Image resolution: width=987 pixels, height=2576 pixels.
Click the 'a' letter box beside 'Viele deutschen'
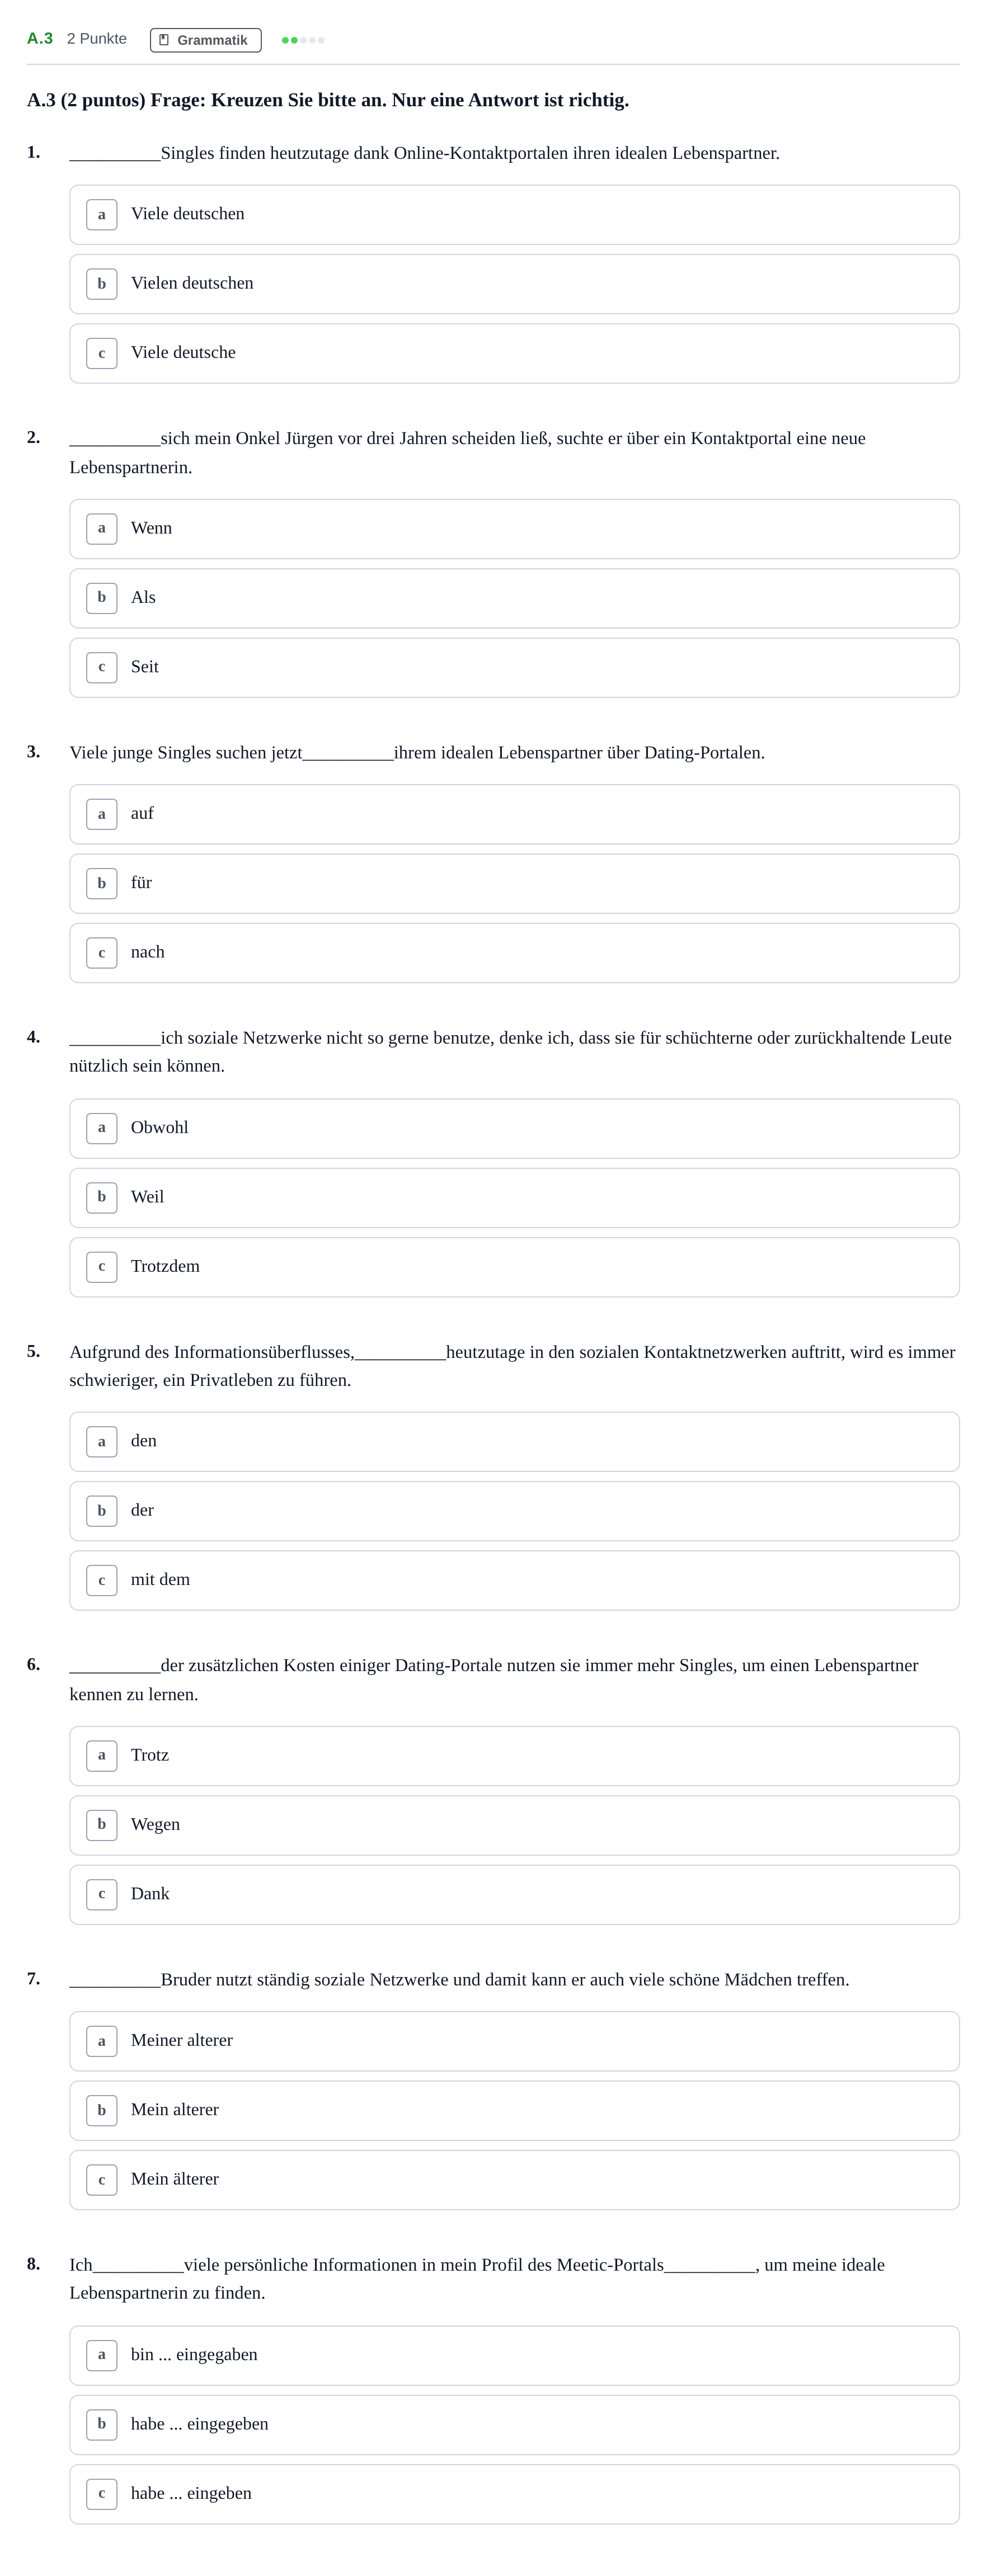[102, 215]
